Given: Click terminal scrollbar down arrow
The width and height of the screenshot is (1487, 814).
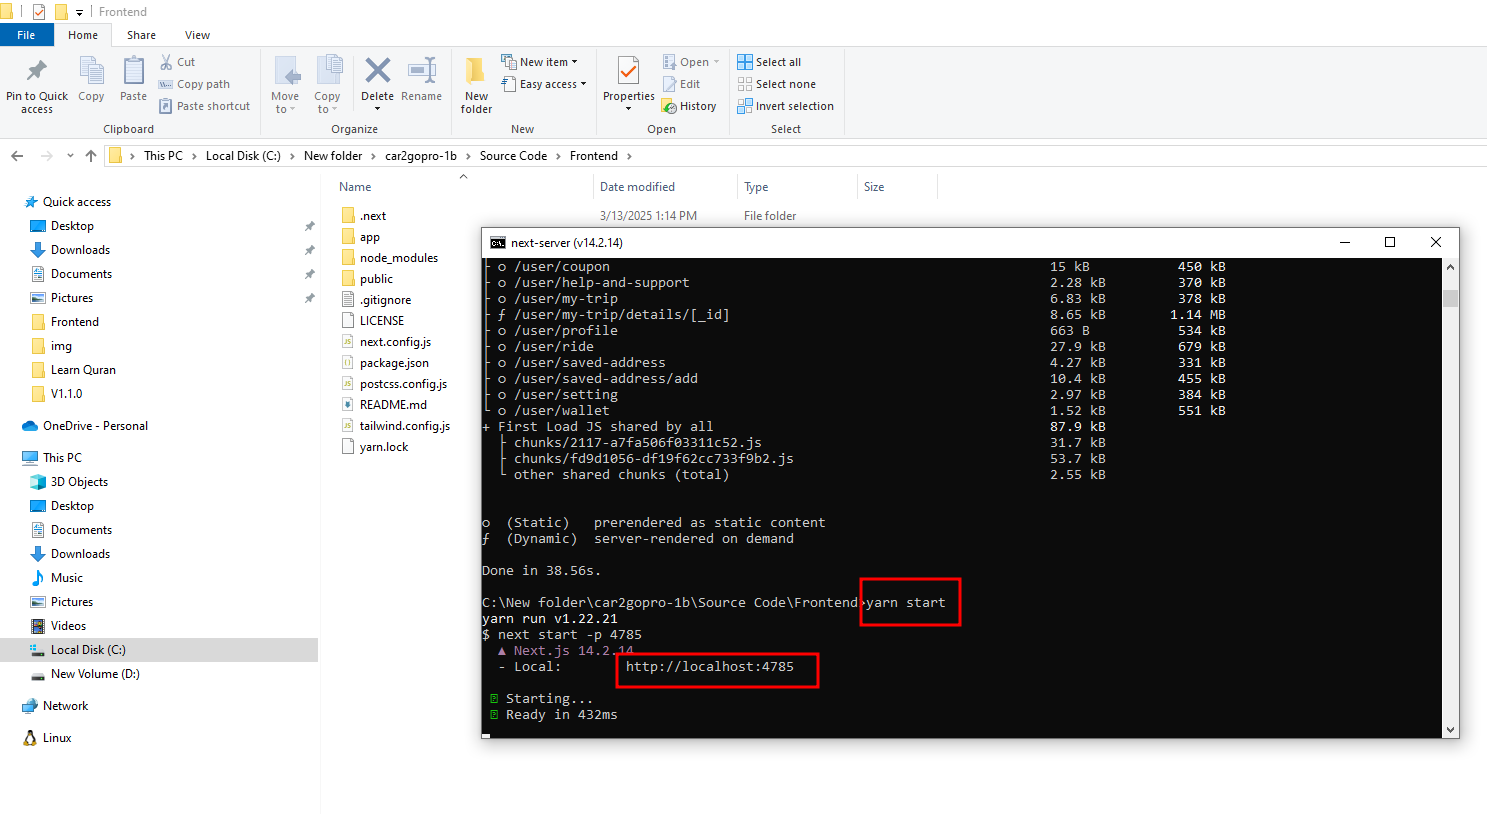Looking at the screenshot, I should (1451, 730).
